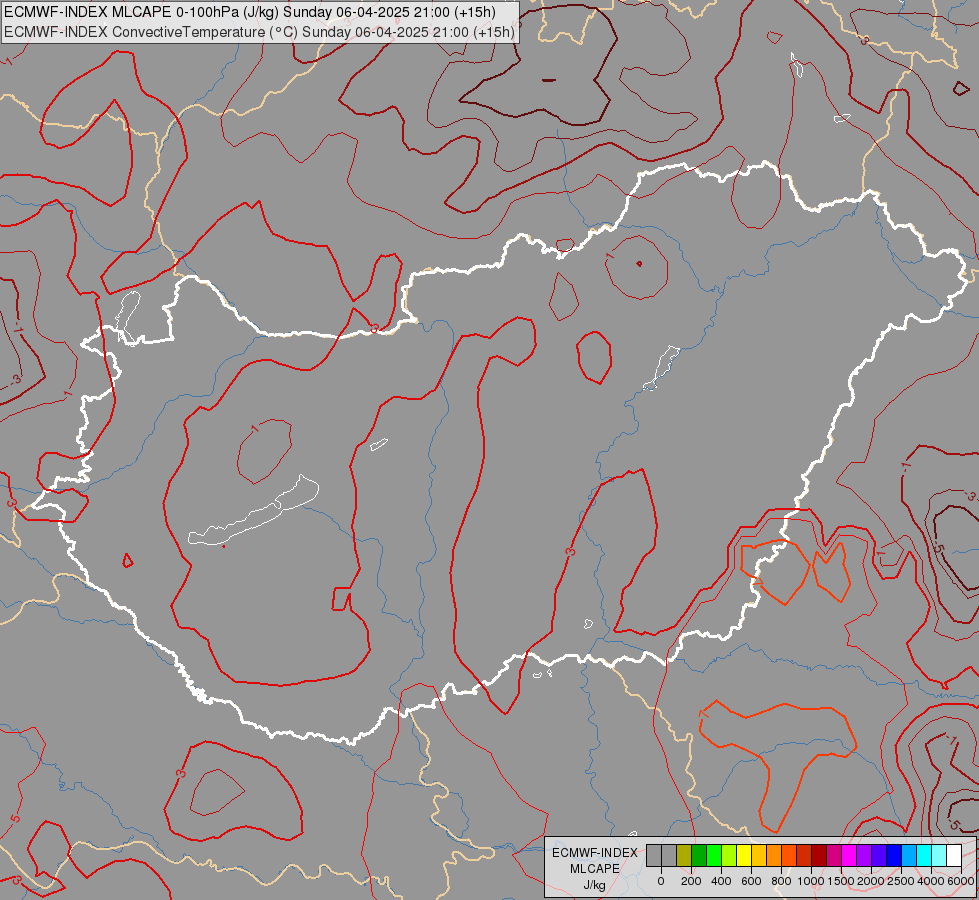Click the orange swatch ending at 800
The width and height of the screenshot is (979, 900).
(774, 855)
